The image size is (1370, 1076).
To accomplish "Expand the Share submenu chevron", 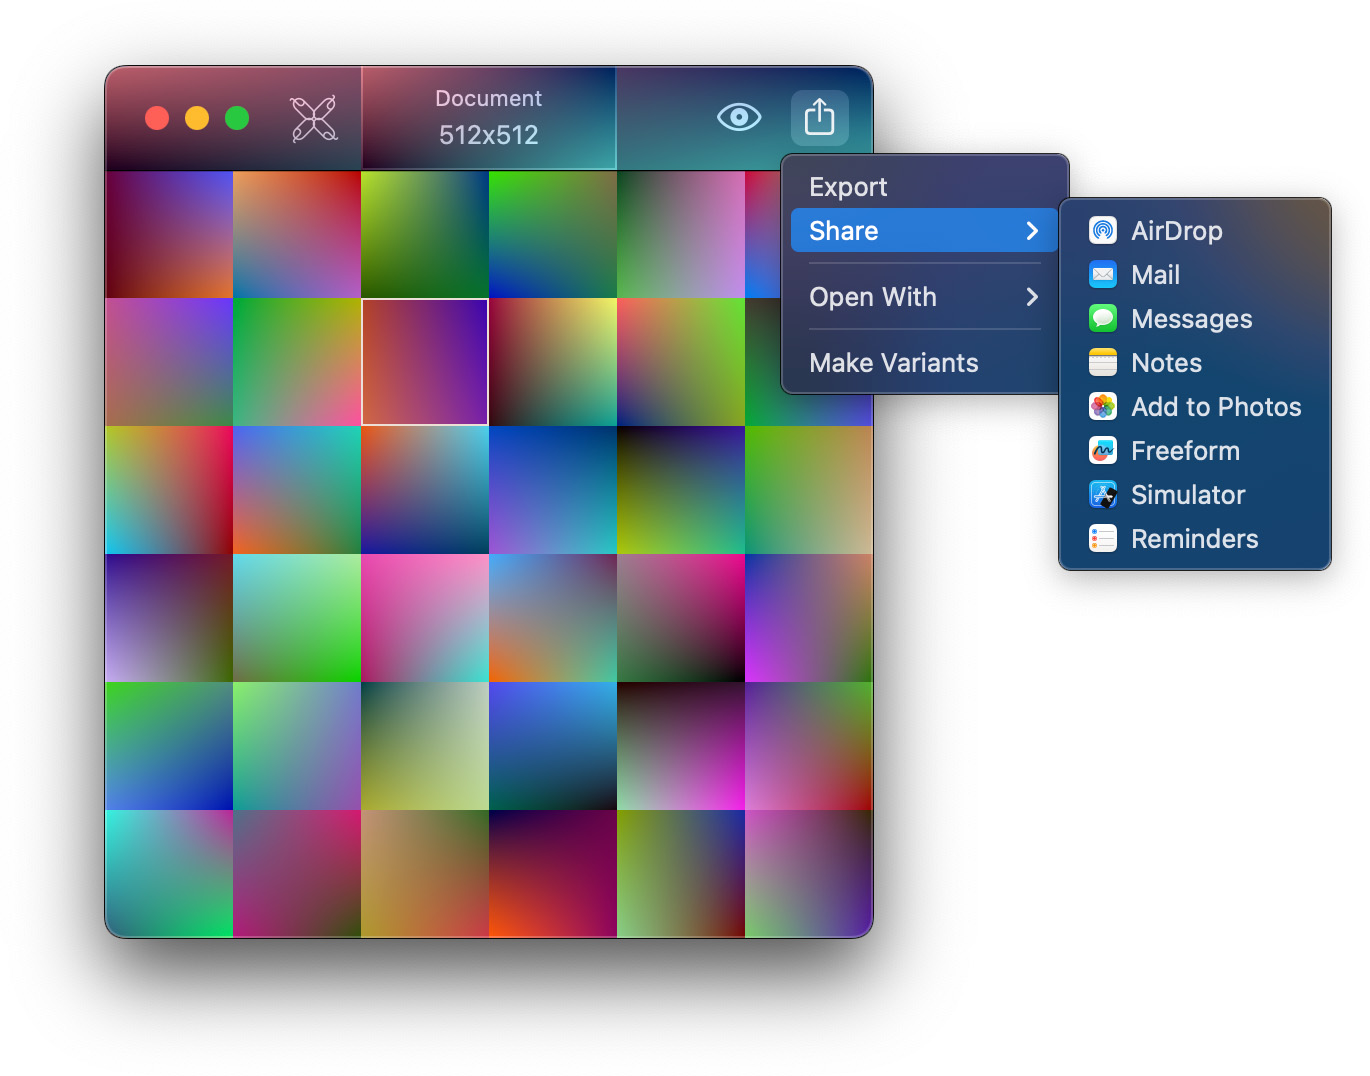I will (x=1032, y=231).
